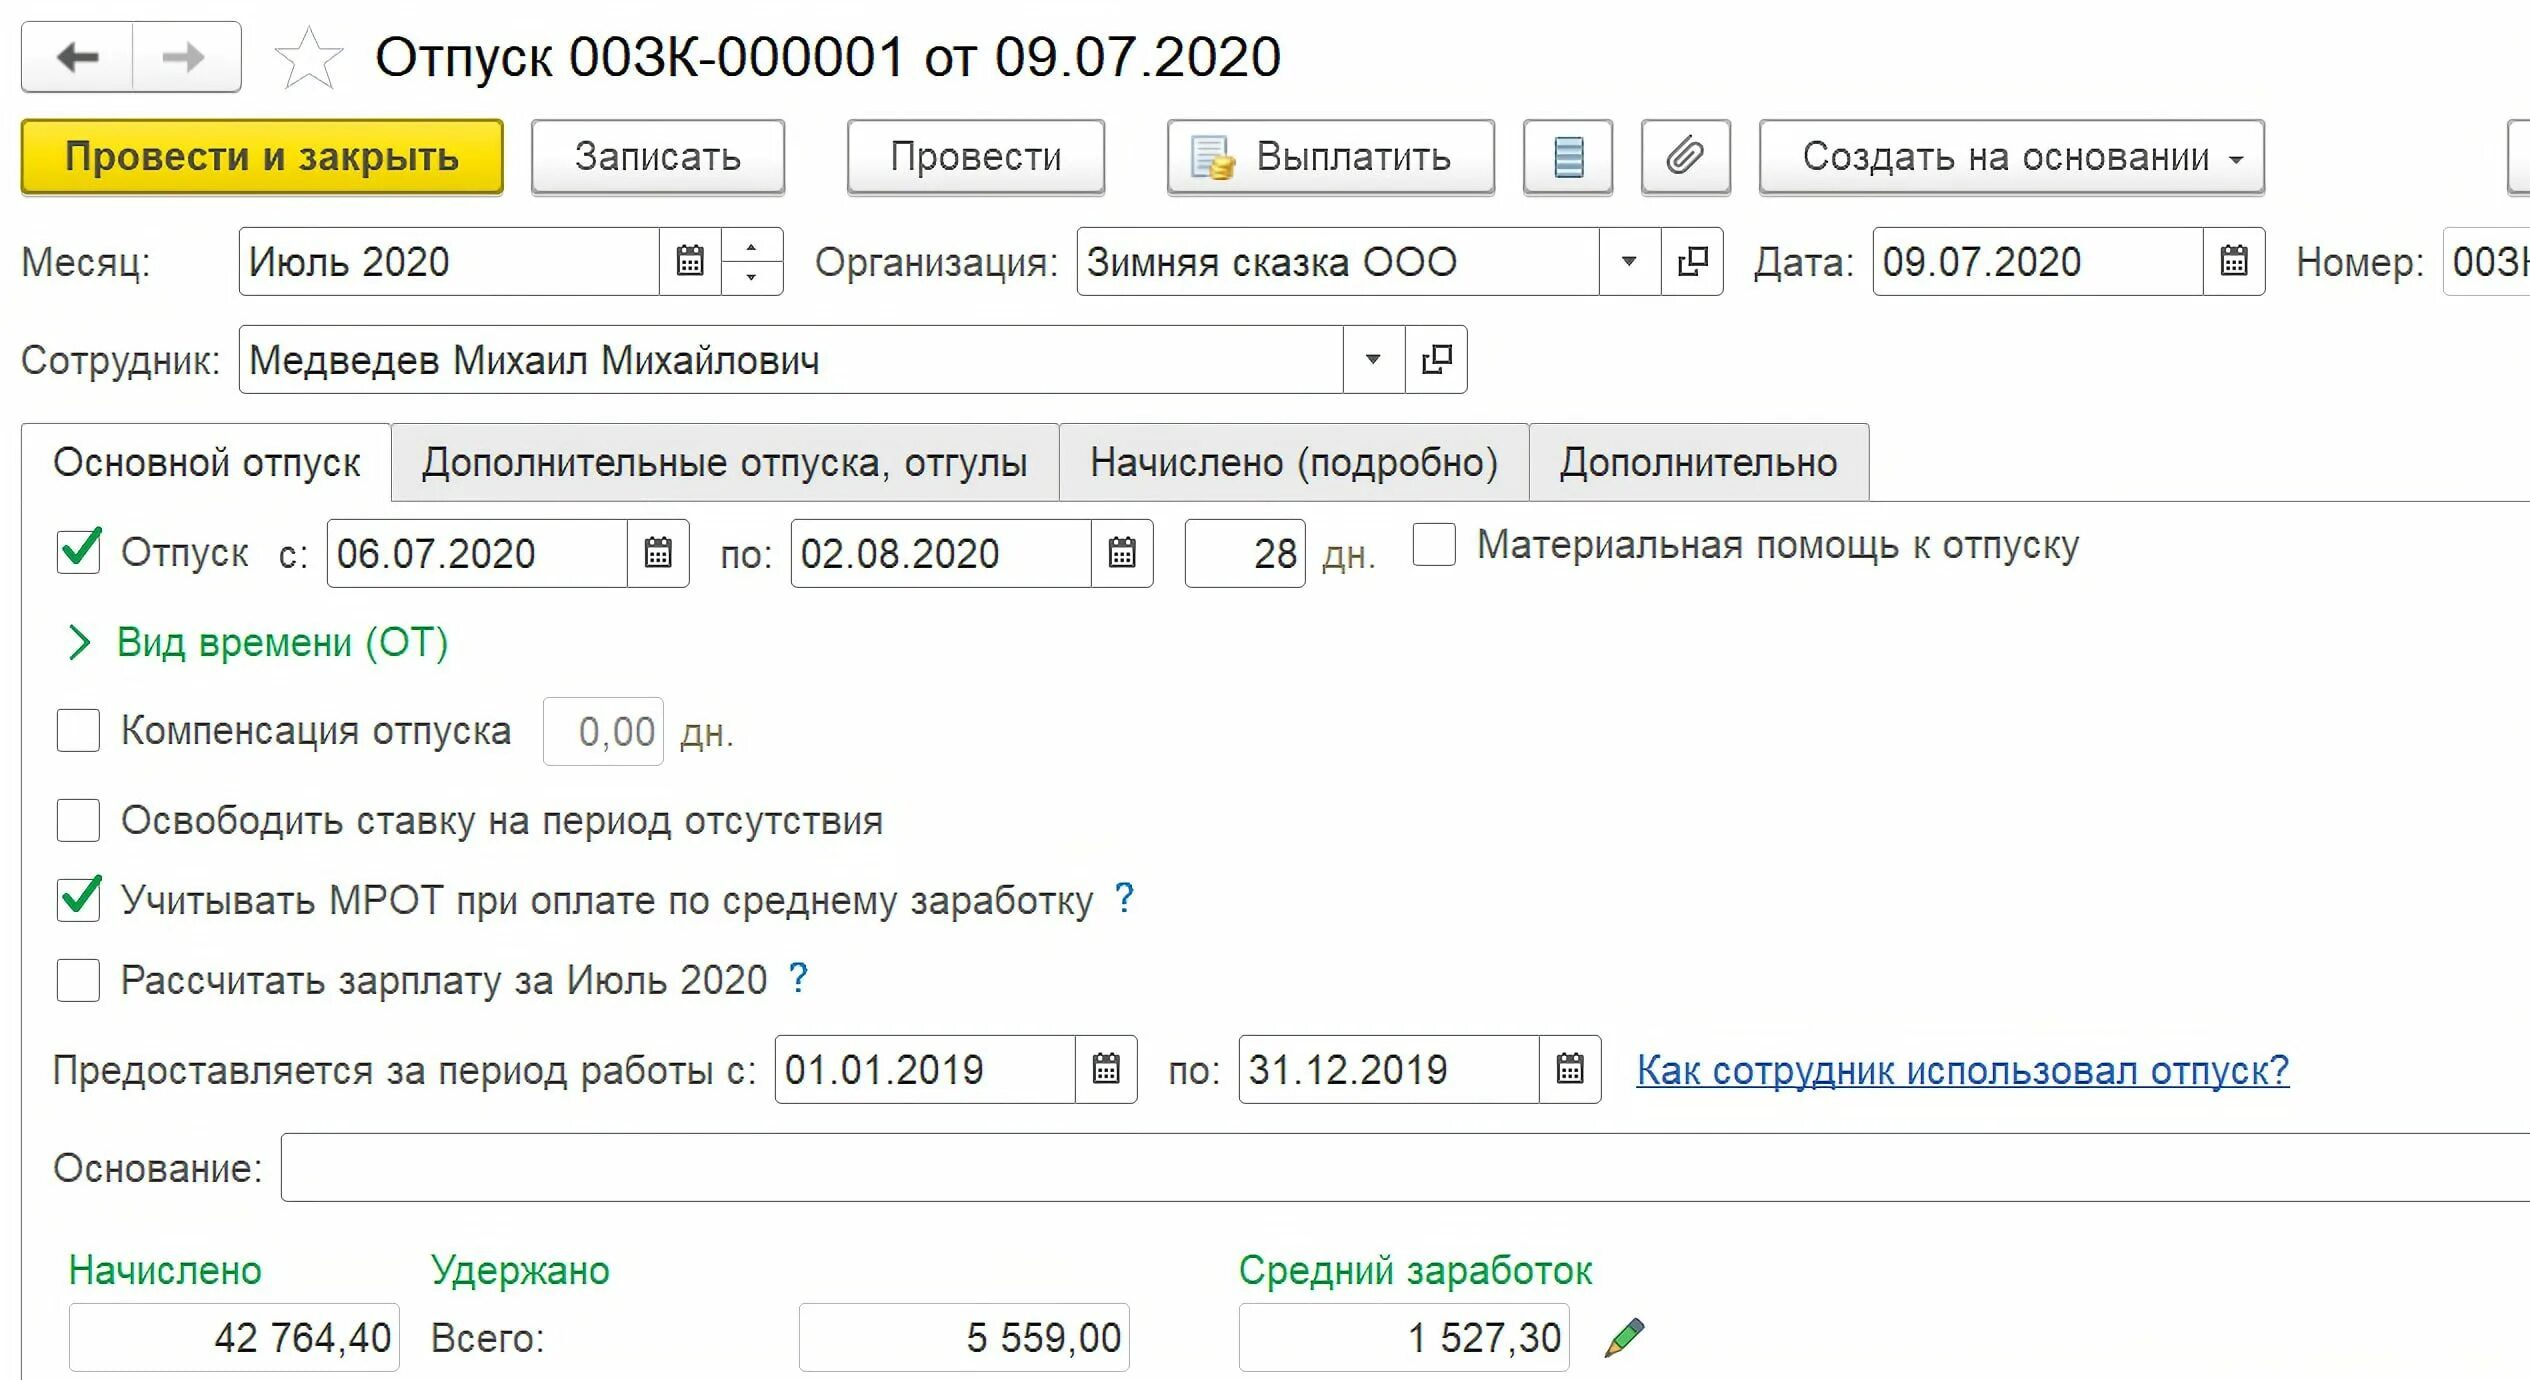Open Как сотрудник использовал отпуск link
2530x1380 pixels.
[x=1962, y=1070]
